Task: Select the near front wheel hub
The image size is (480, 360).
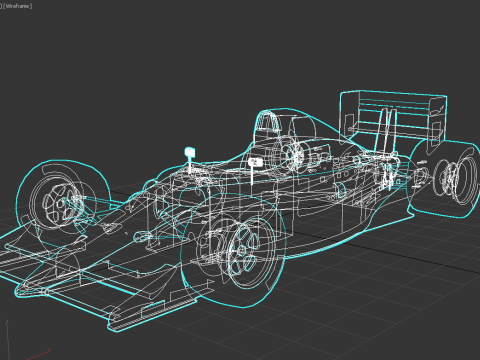Action: [x=242, y=252]
